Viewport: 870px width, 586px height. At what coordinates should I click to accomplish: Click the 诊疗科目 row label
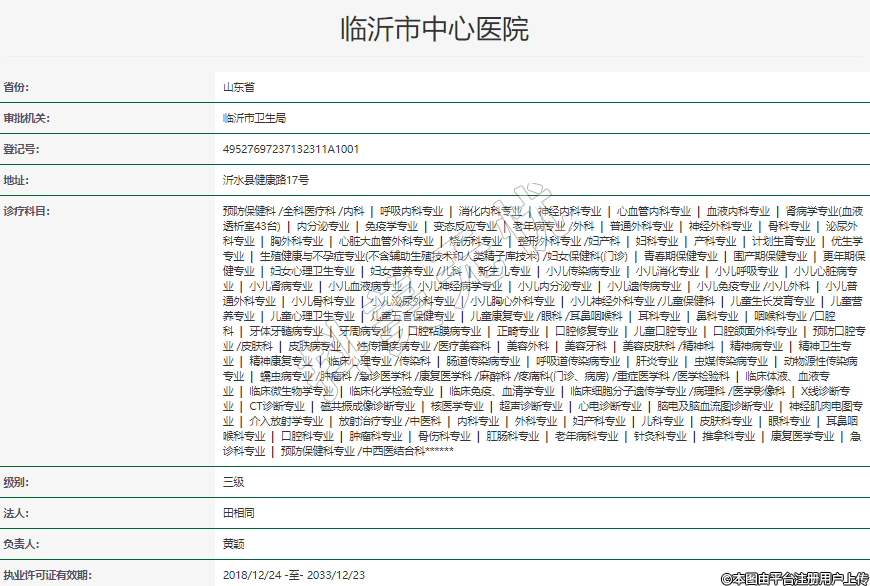tap(26, 211)
